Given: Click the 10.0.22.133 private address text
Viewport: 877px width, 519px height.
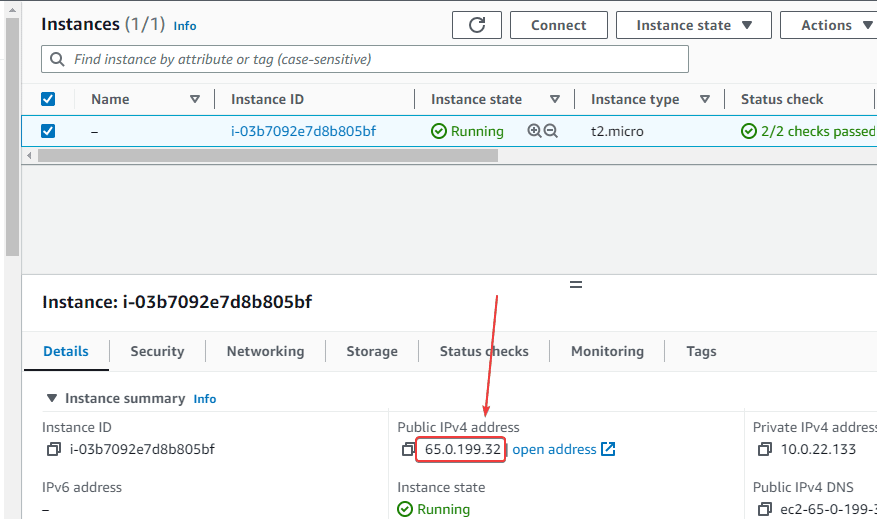Looking at the screenshot, I should 818,449.
